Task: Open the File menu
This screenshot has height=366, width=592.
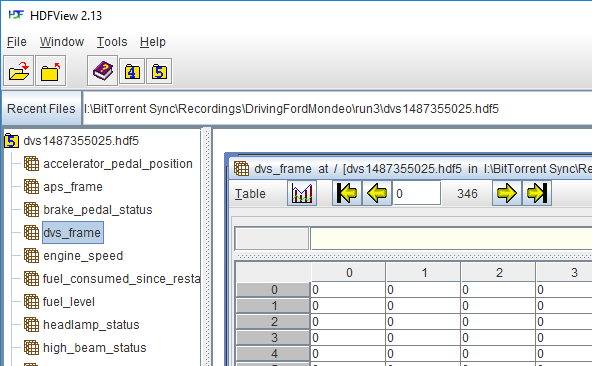Action: (x=17, y=42)
